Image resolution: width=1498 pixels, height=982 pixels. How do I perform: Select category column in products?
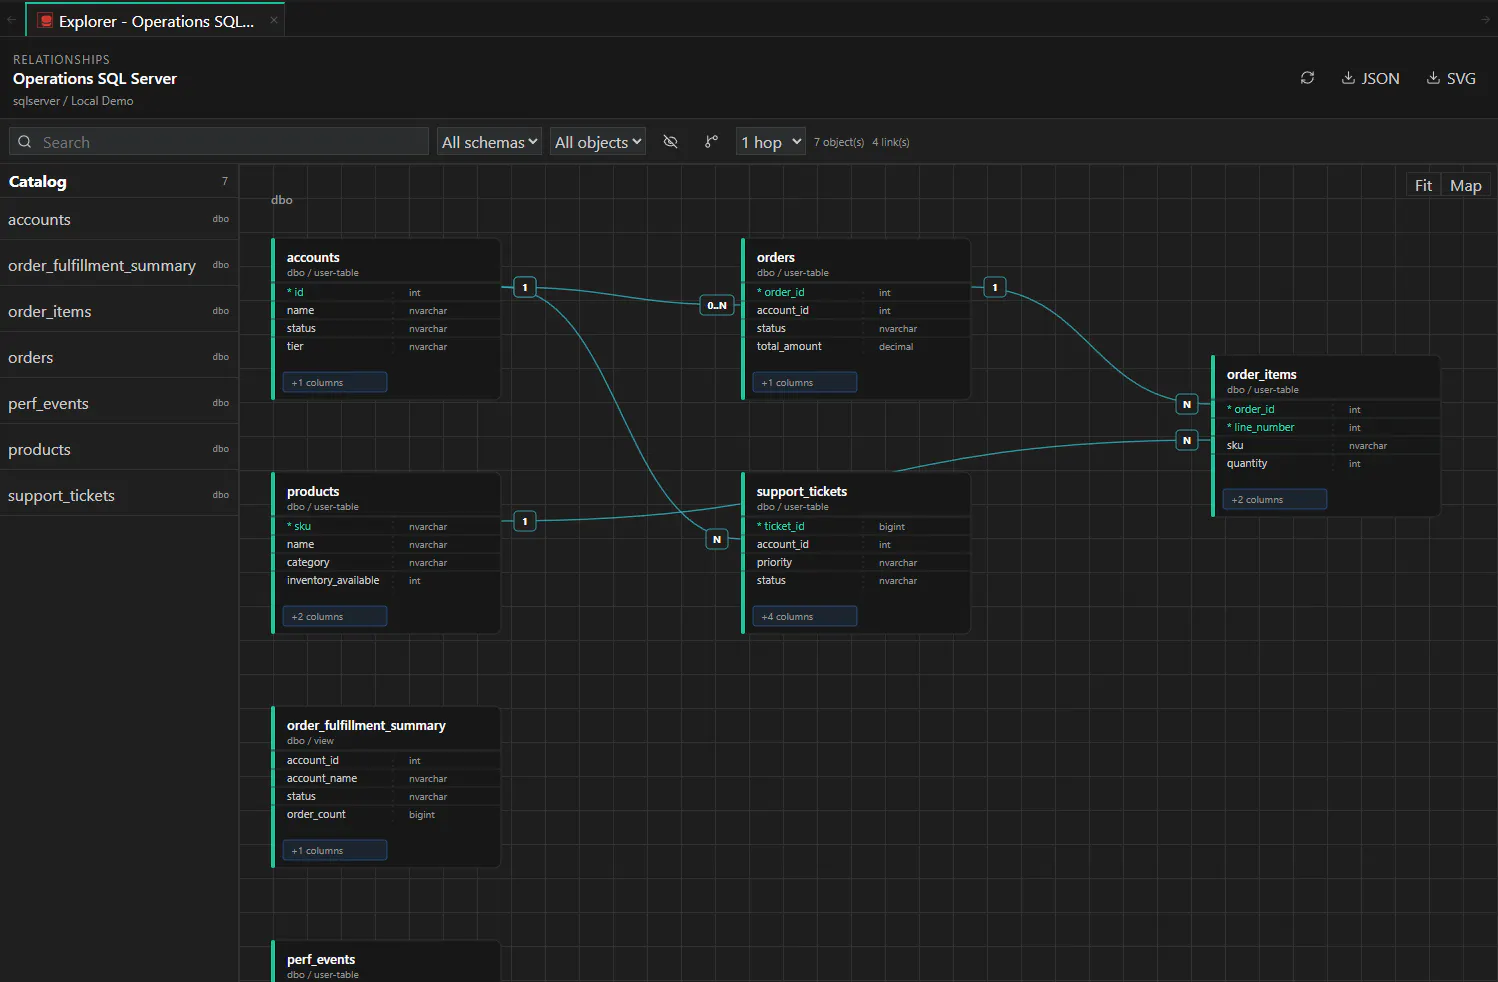click(387, 562)
